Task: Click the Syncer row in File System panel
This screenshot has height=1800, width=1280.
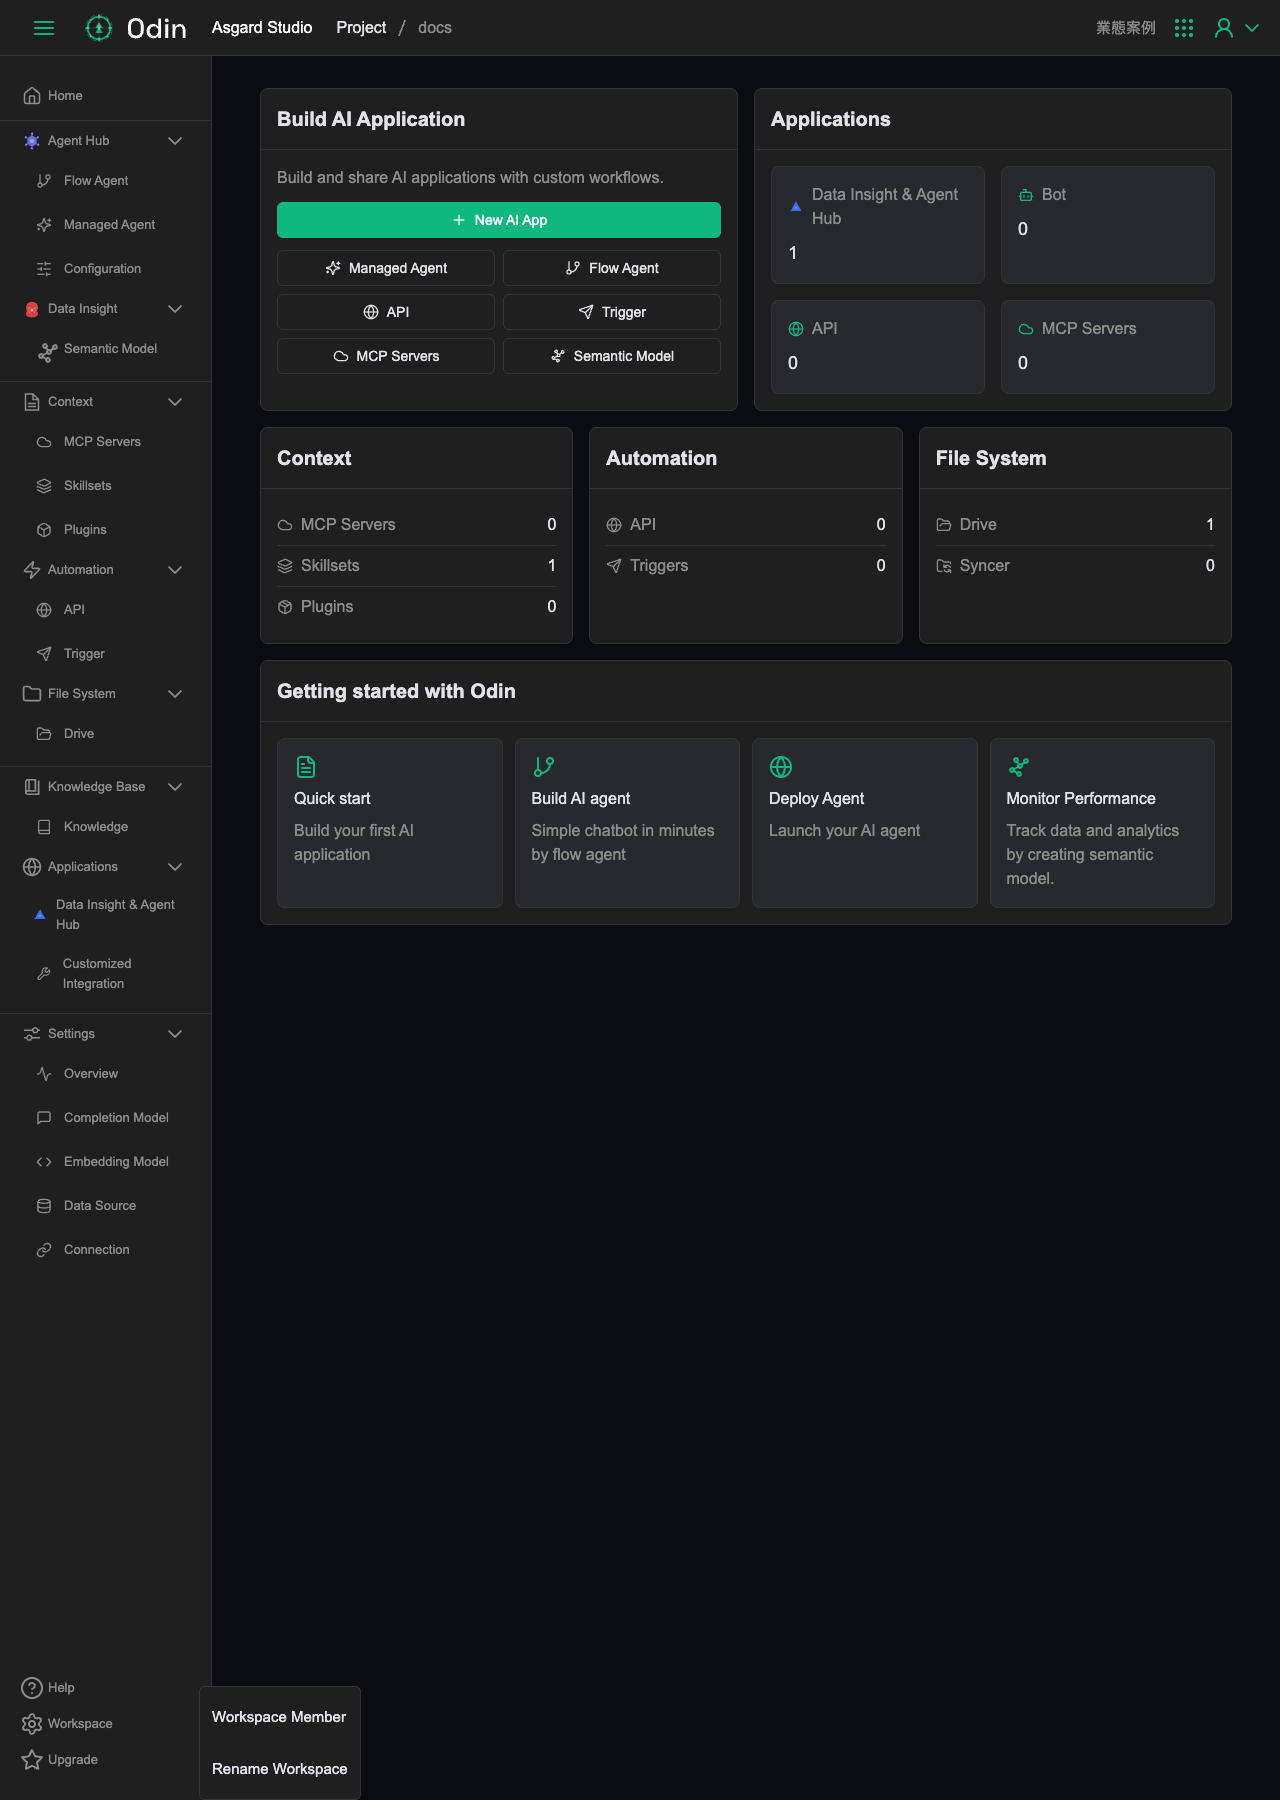Action: [1075, 566]
